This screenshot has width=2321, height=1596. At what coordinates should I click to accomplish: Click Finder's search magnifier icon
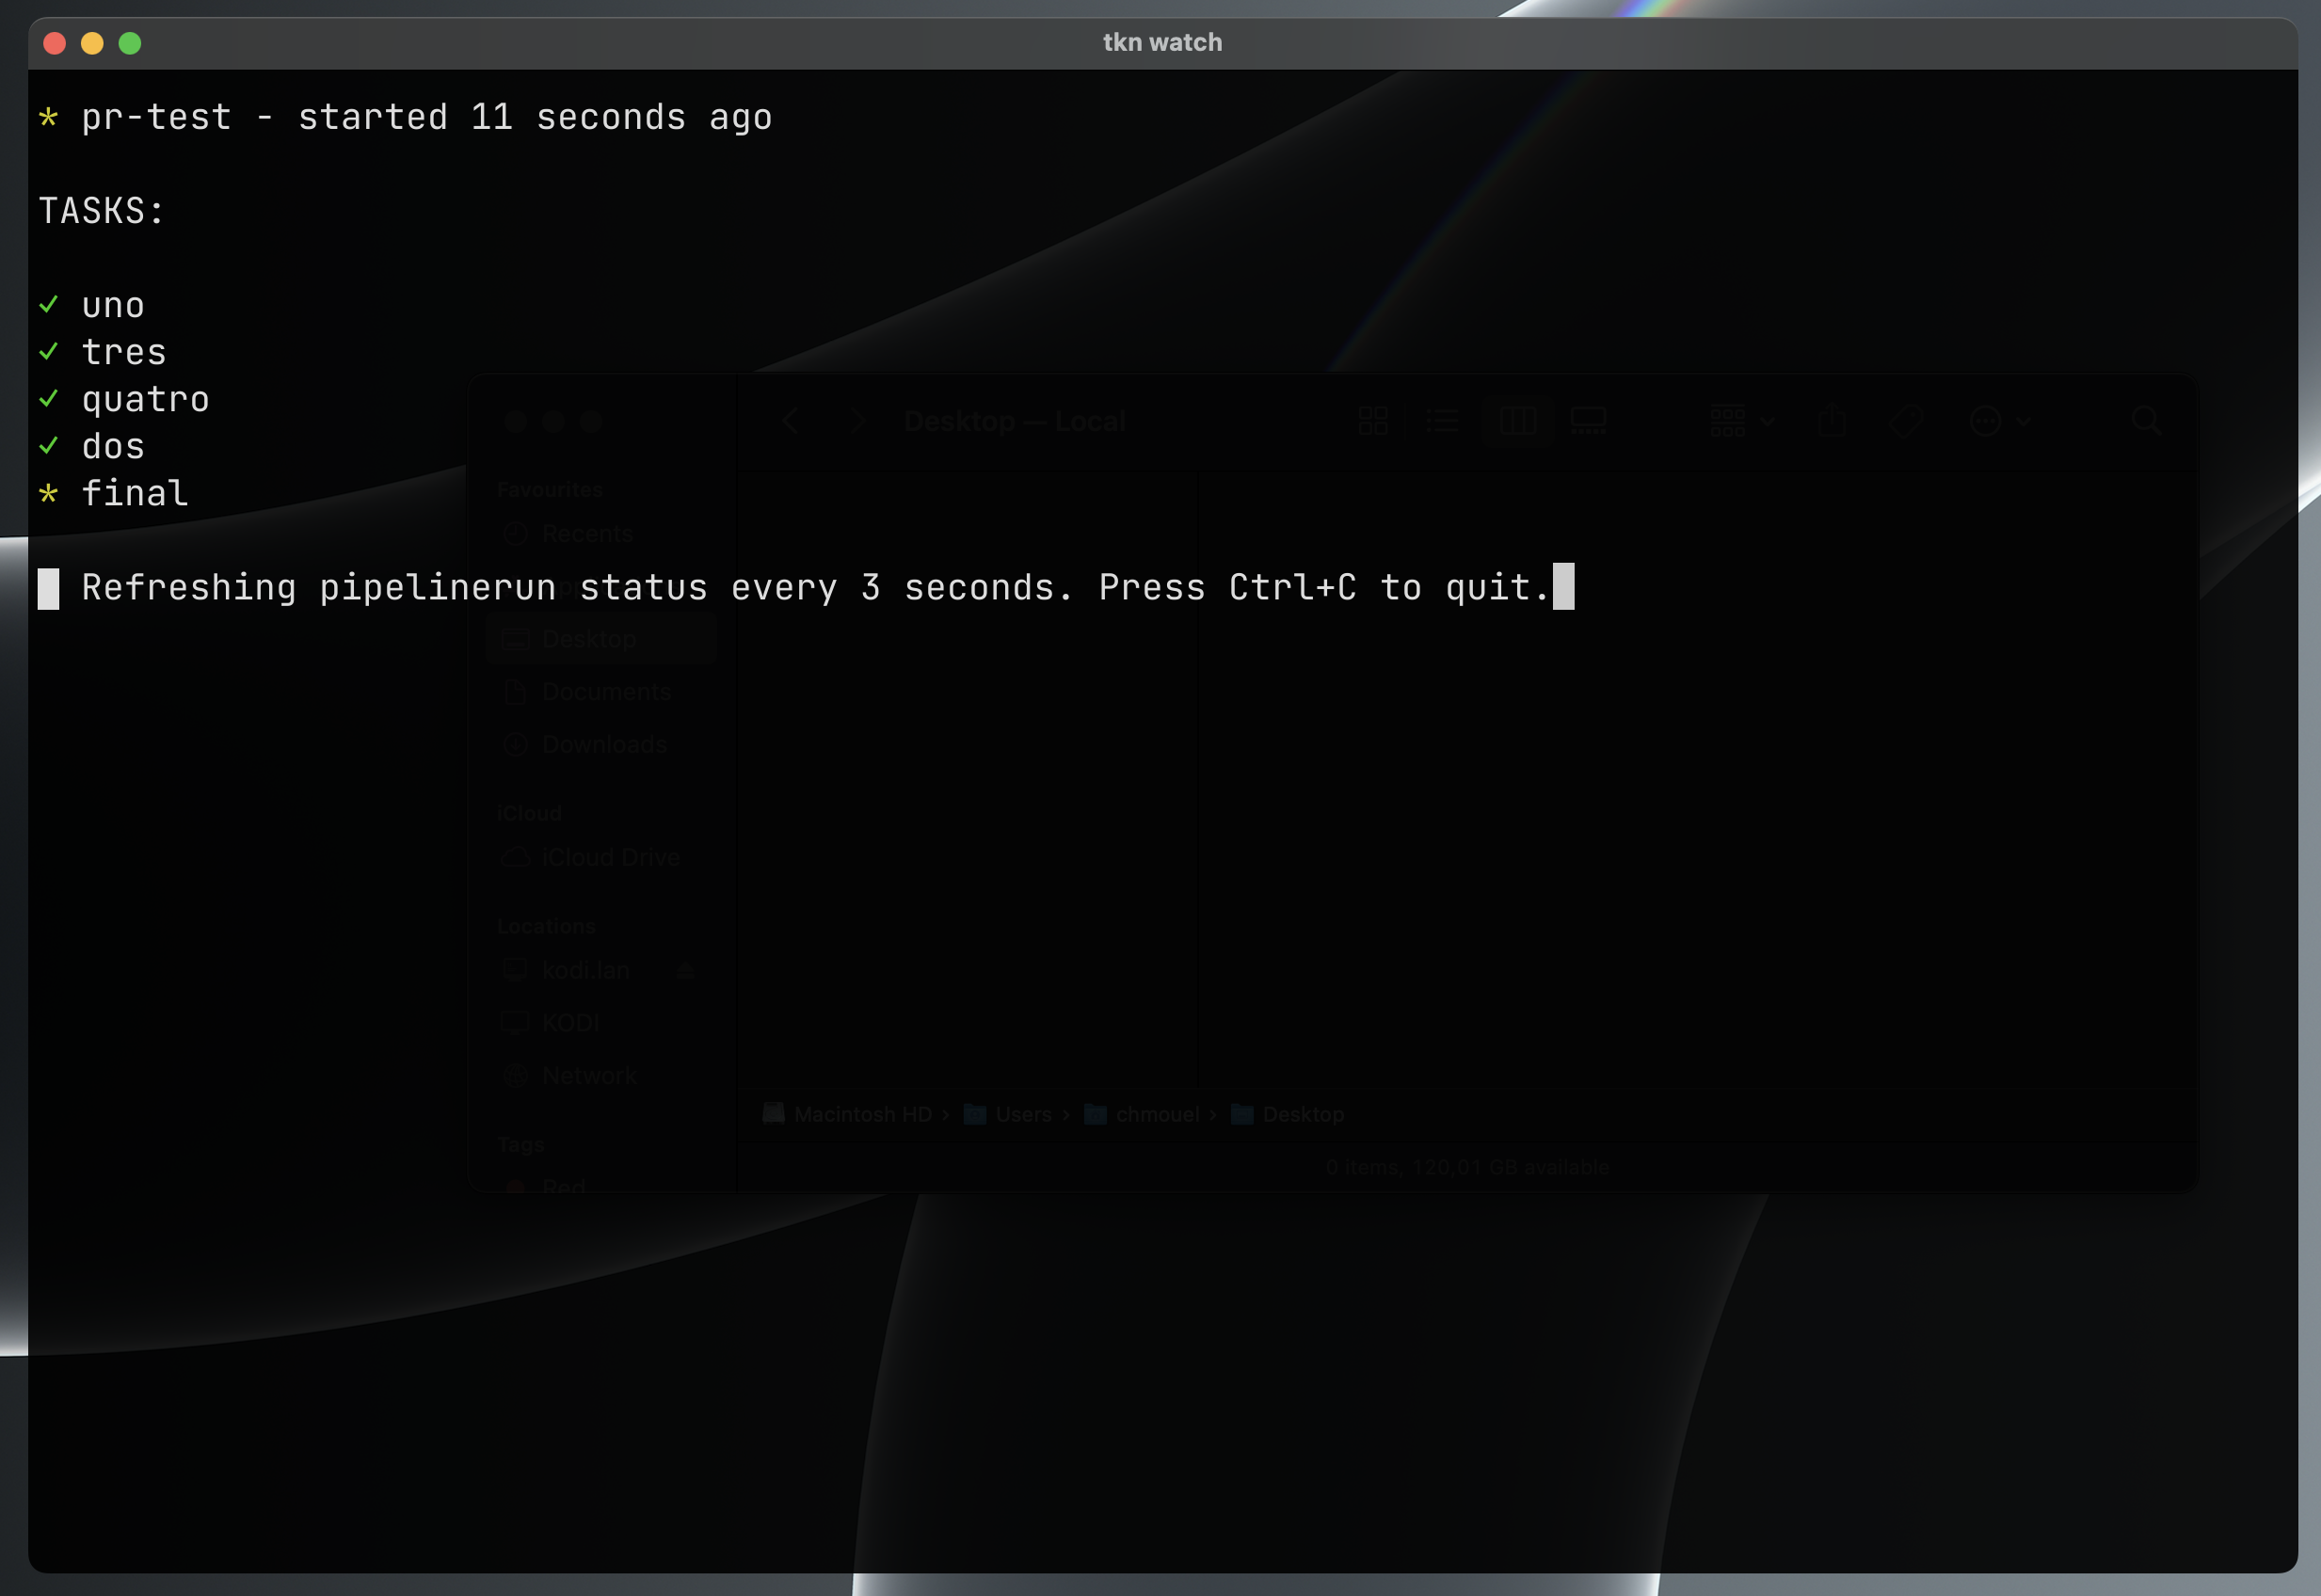[x=2146, y=421]
